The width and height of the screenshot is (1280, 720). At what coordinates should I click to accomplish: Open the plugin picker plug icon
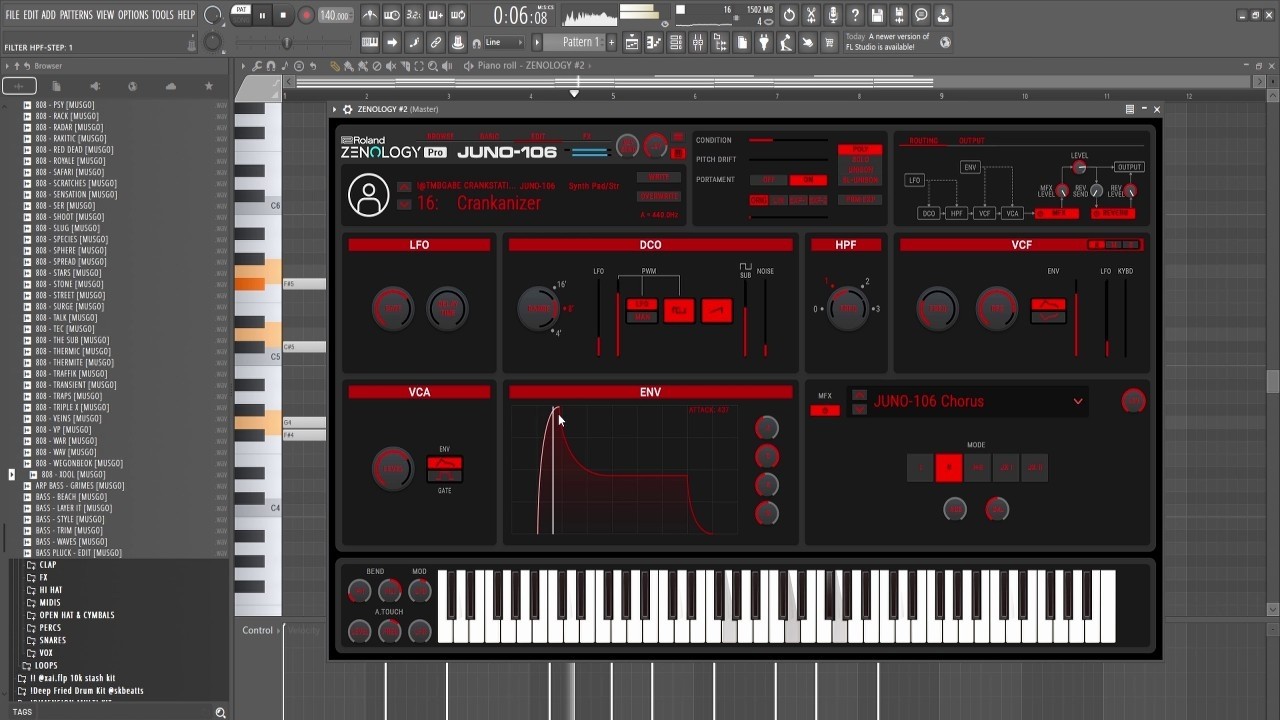coord(763,42)
